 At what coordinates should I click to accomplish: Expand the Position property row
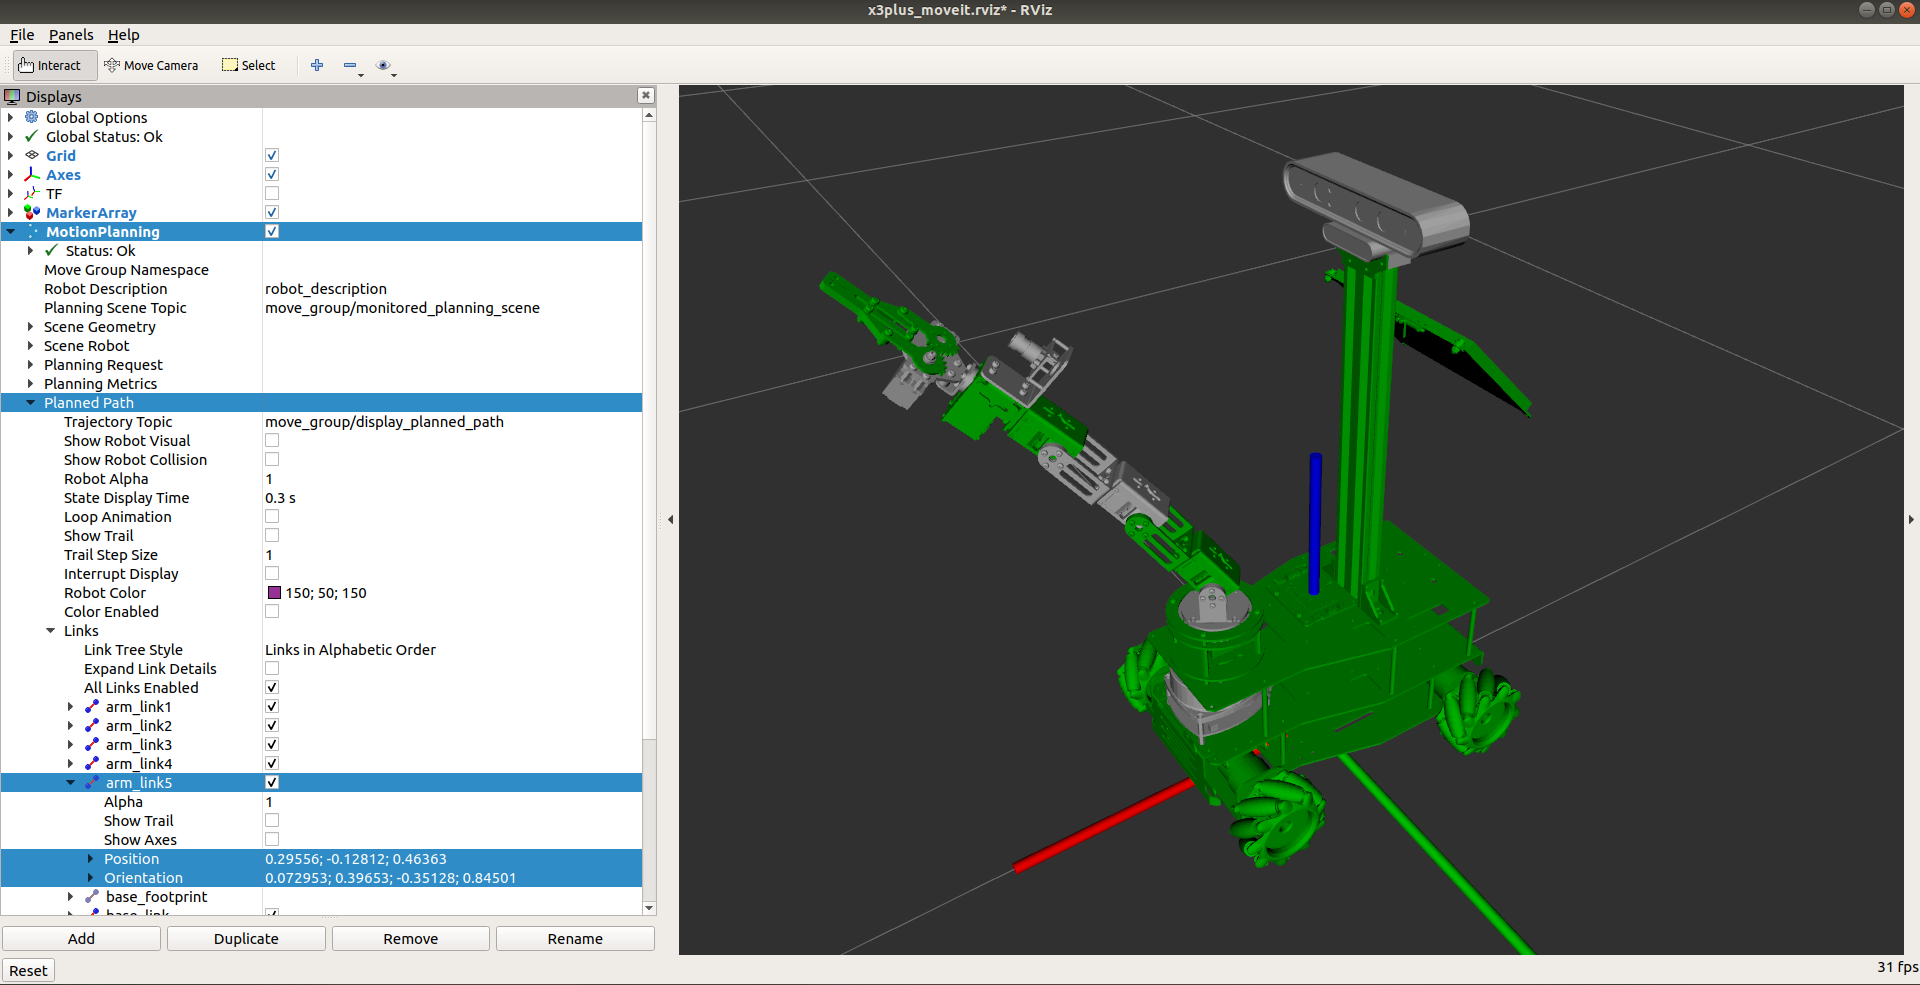click(91, 858)
